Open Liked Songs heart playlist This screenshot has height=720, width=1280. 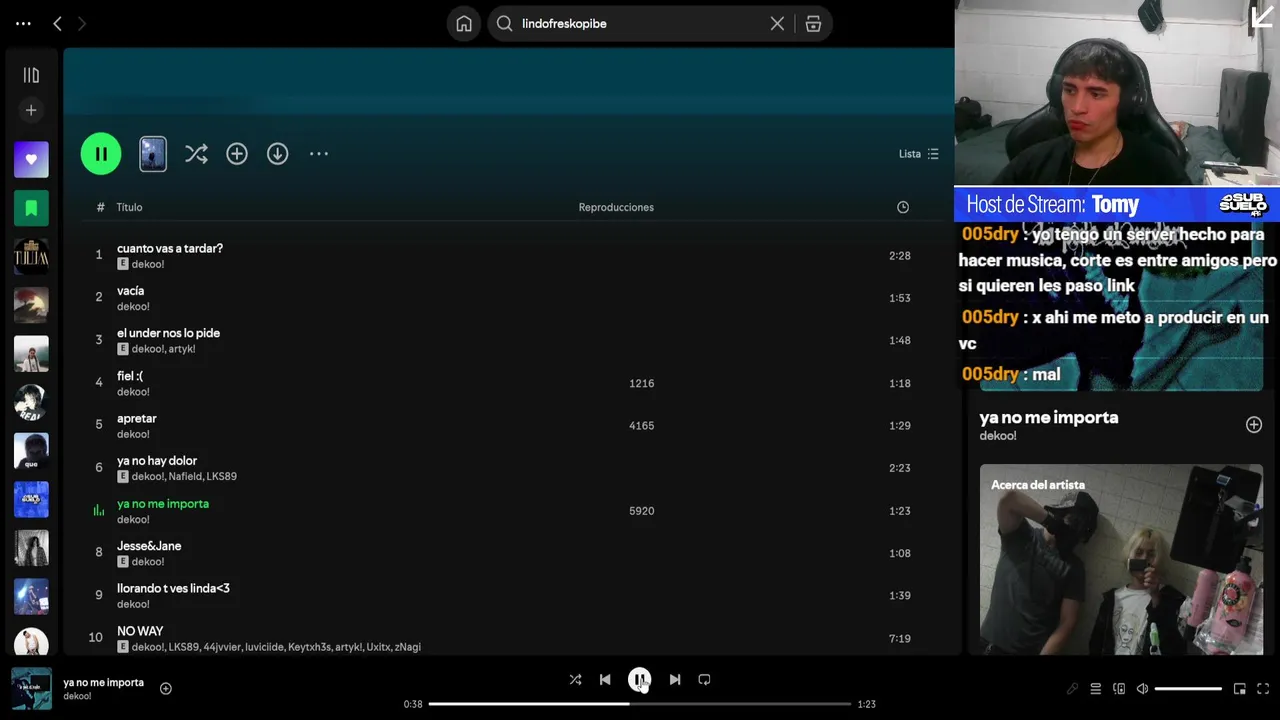(31, 159)
